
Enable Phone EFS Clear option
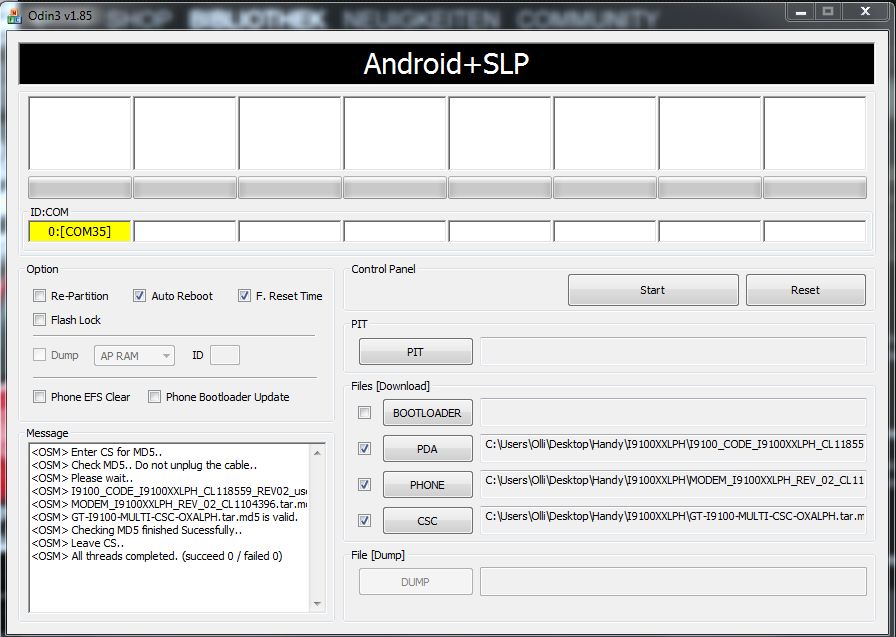click(39, 397)
